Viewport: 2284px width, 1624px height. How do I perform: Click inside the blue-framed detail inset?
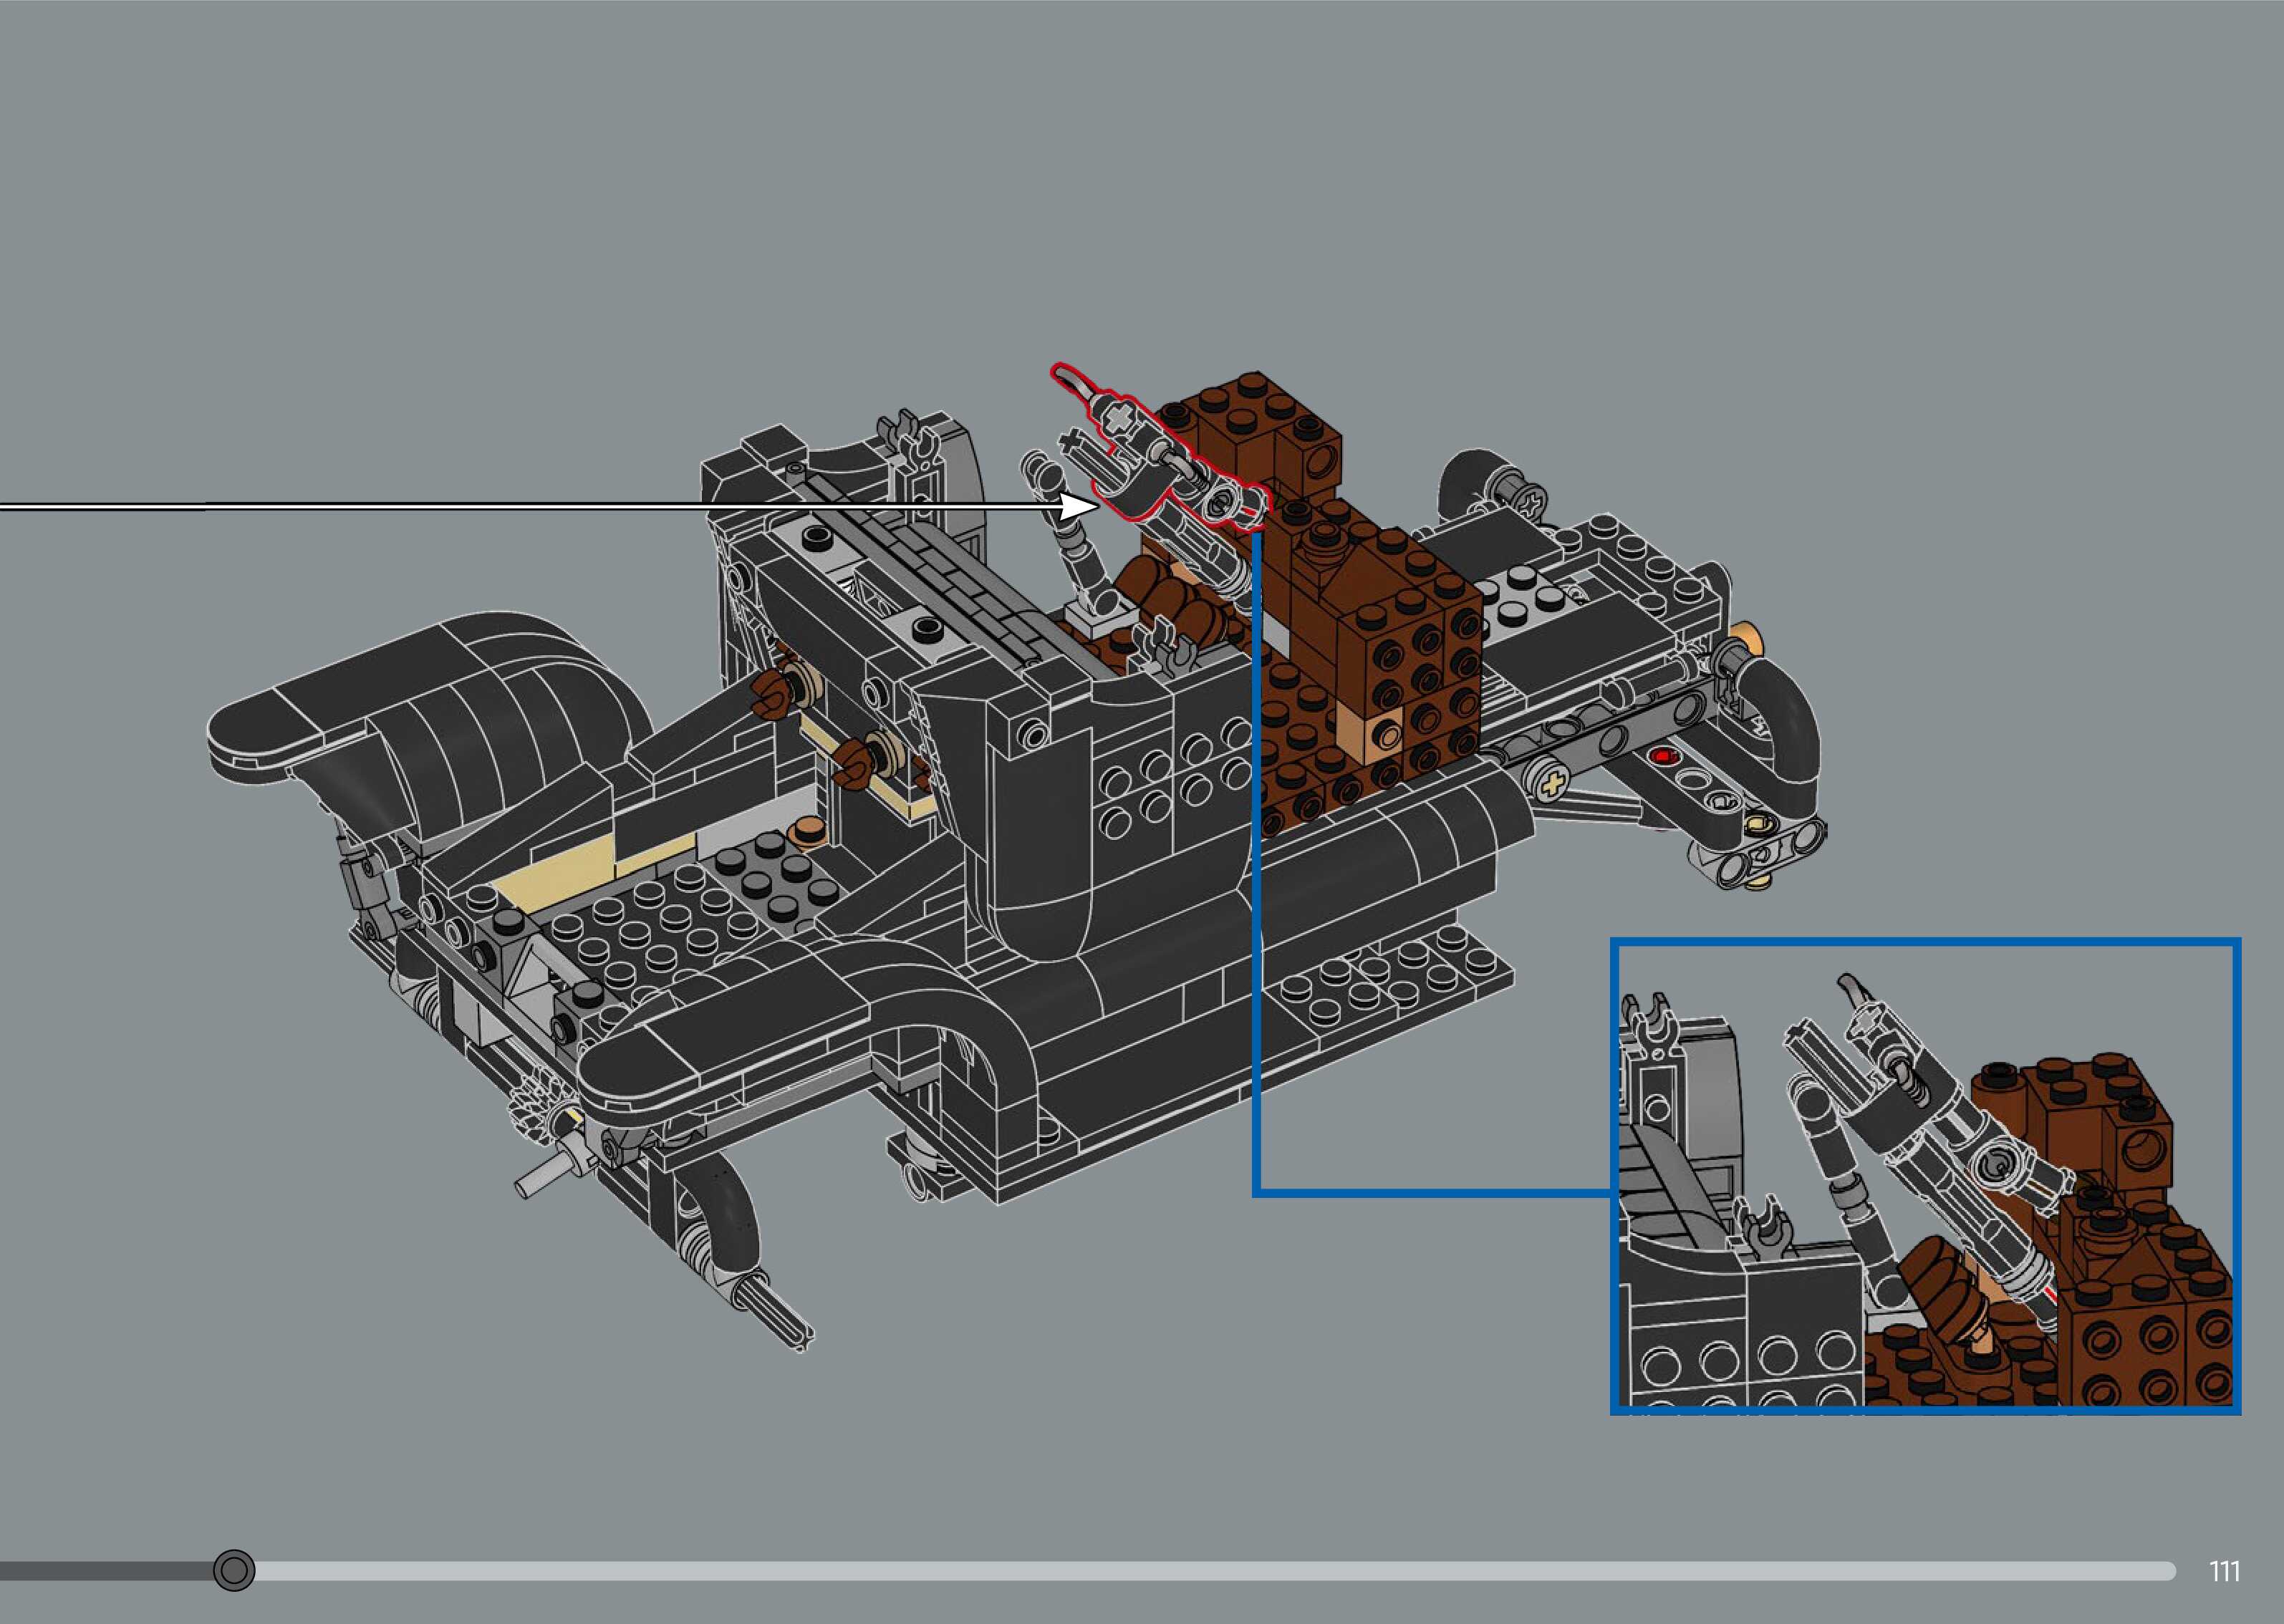(1925, 1175)
